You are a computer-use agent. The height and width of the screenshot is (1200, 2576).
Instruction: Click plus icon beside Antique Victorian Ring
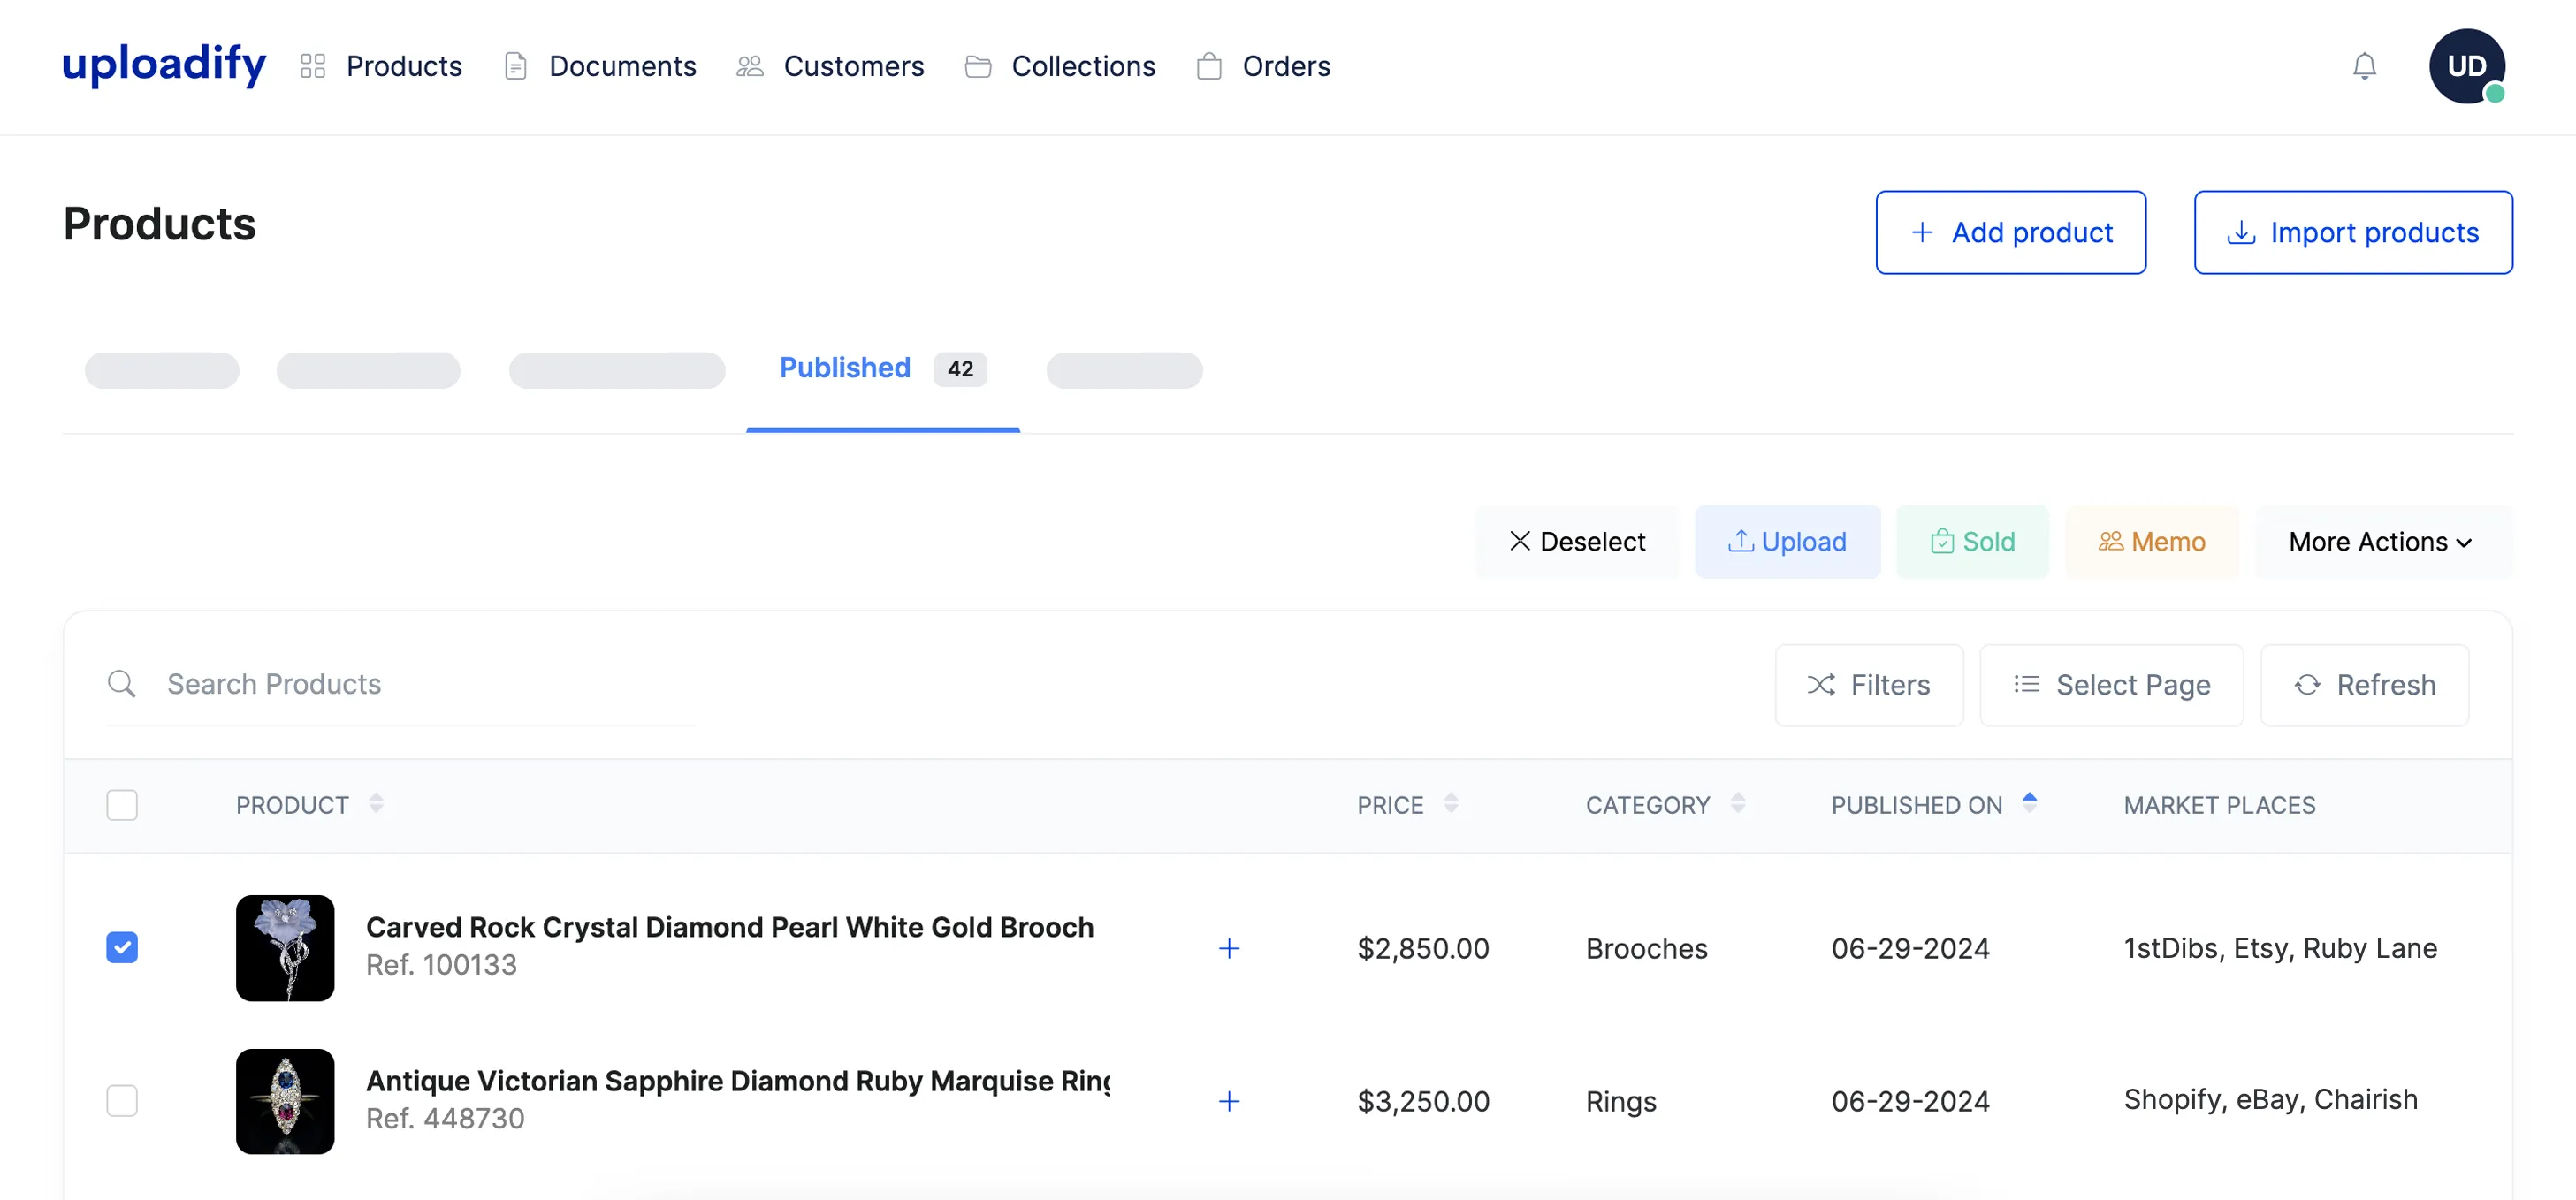[x=1229, y=1101]
